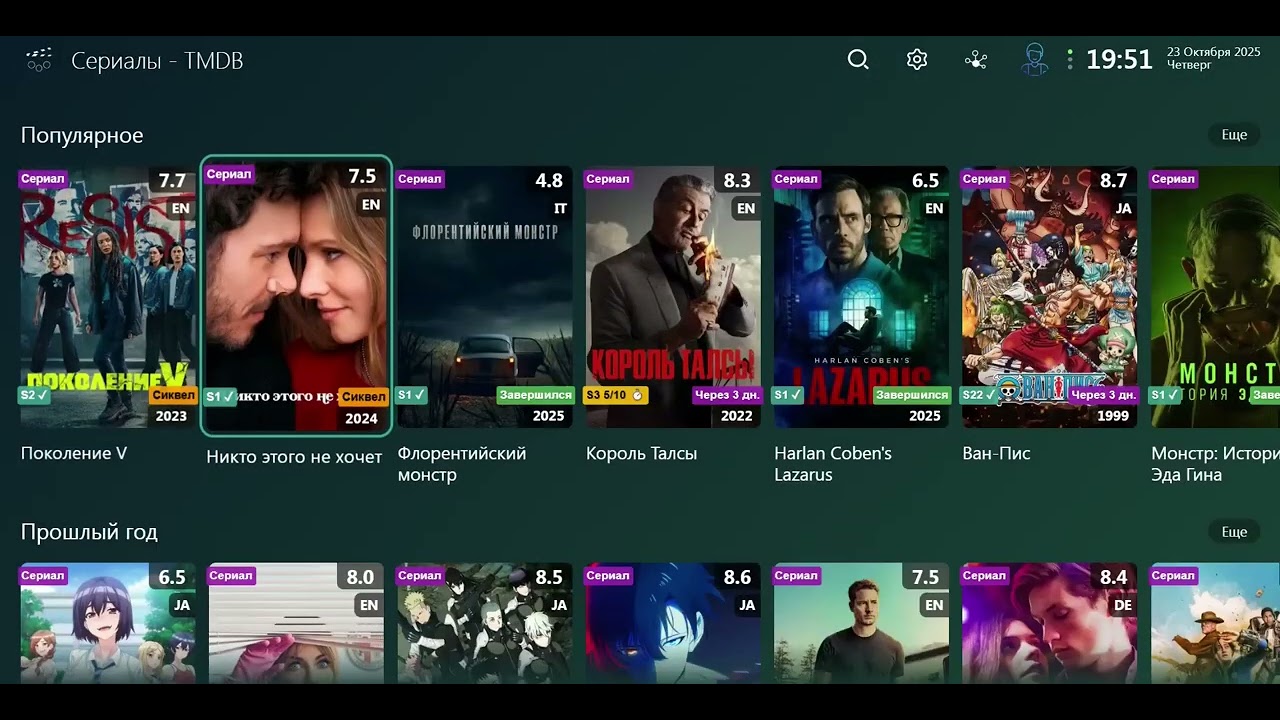Image resolution: width=1280 pixels, height=720 pixels.
Task: Click the "Сиквел" badge on Поколение V
Action: click(x=173, y=395)
